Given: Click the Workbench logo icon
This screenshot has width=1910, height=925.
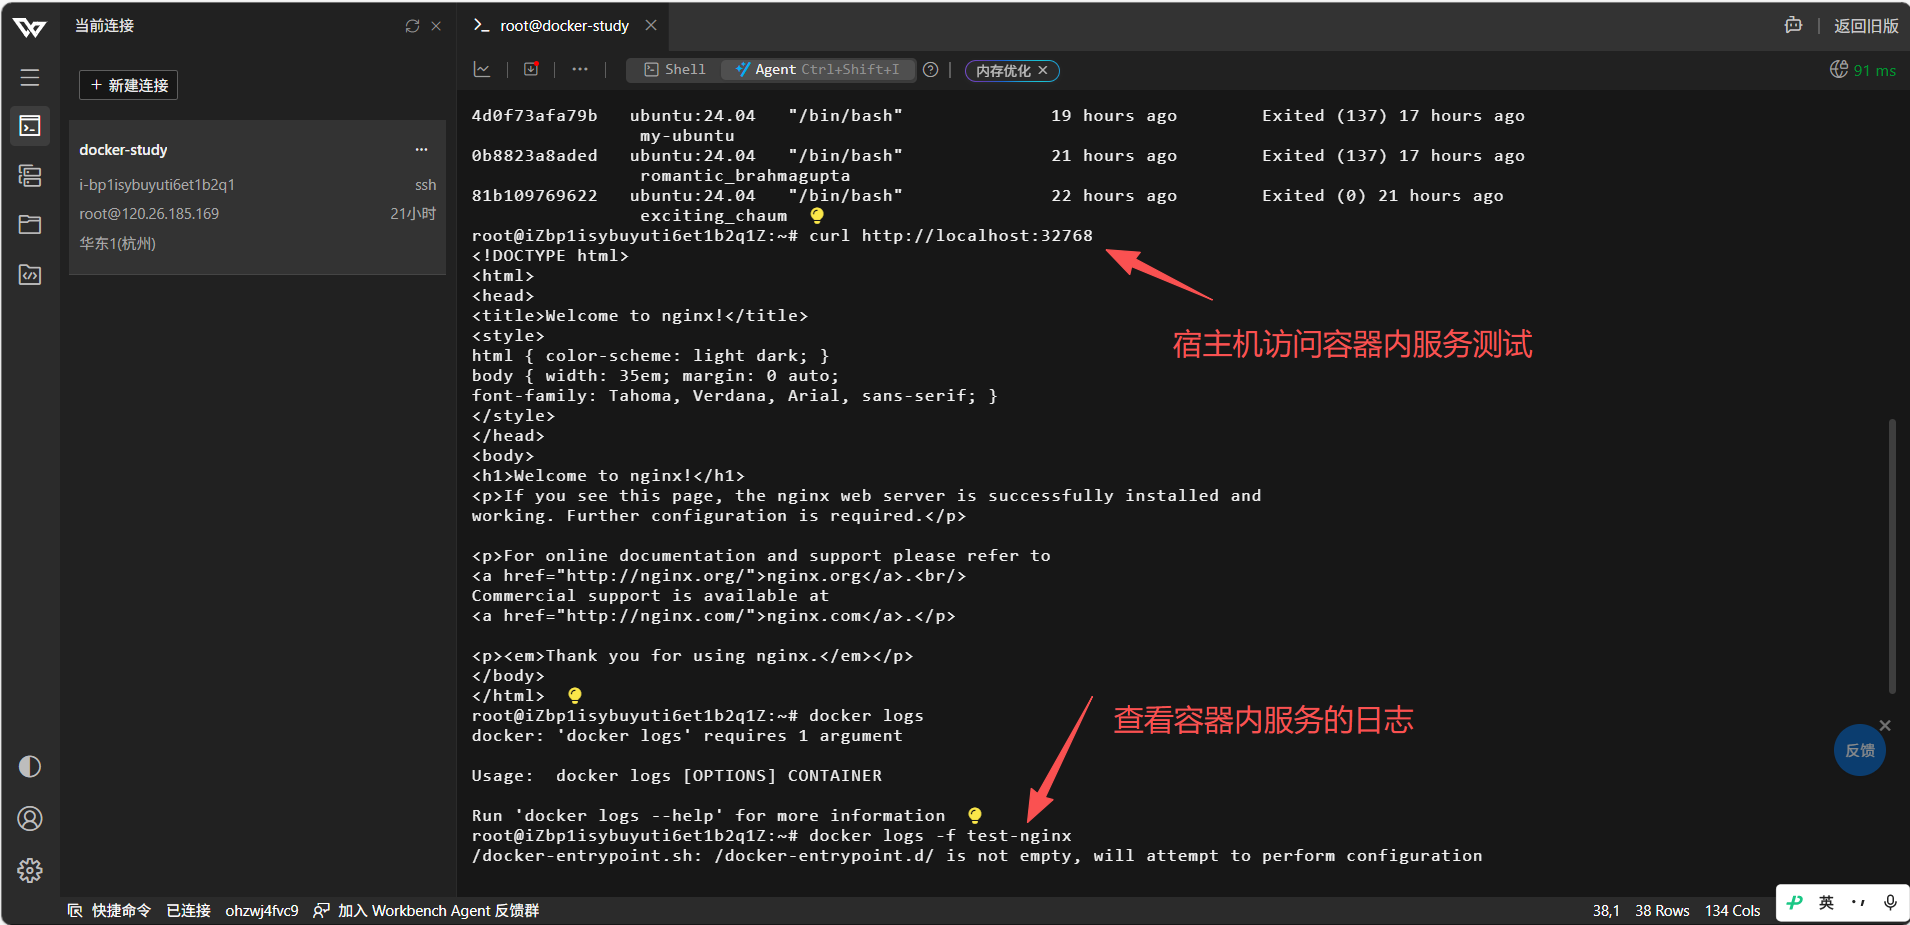Looking at the screenshot, I should (x=30, y=27).
